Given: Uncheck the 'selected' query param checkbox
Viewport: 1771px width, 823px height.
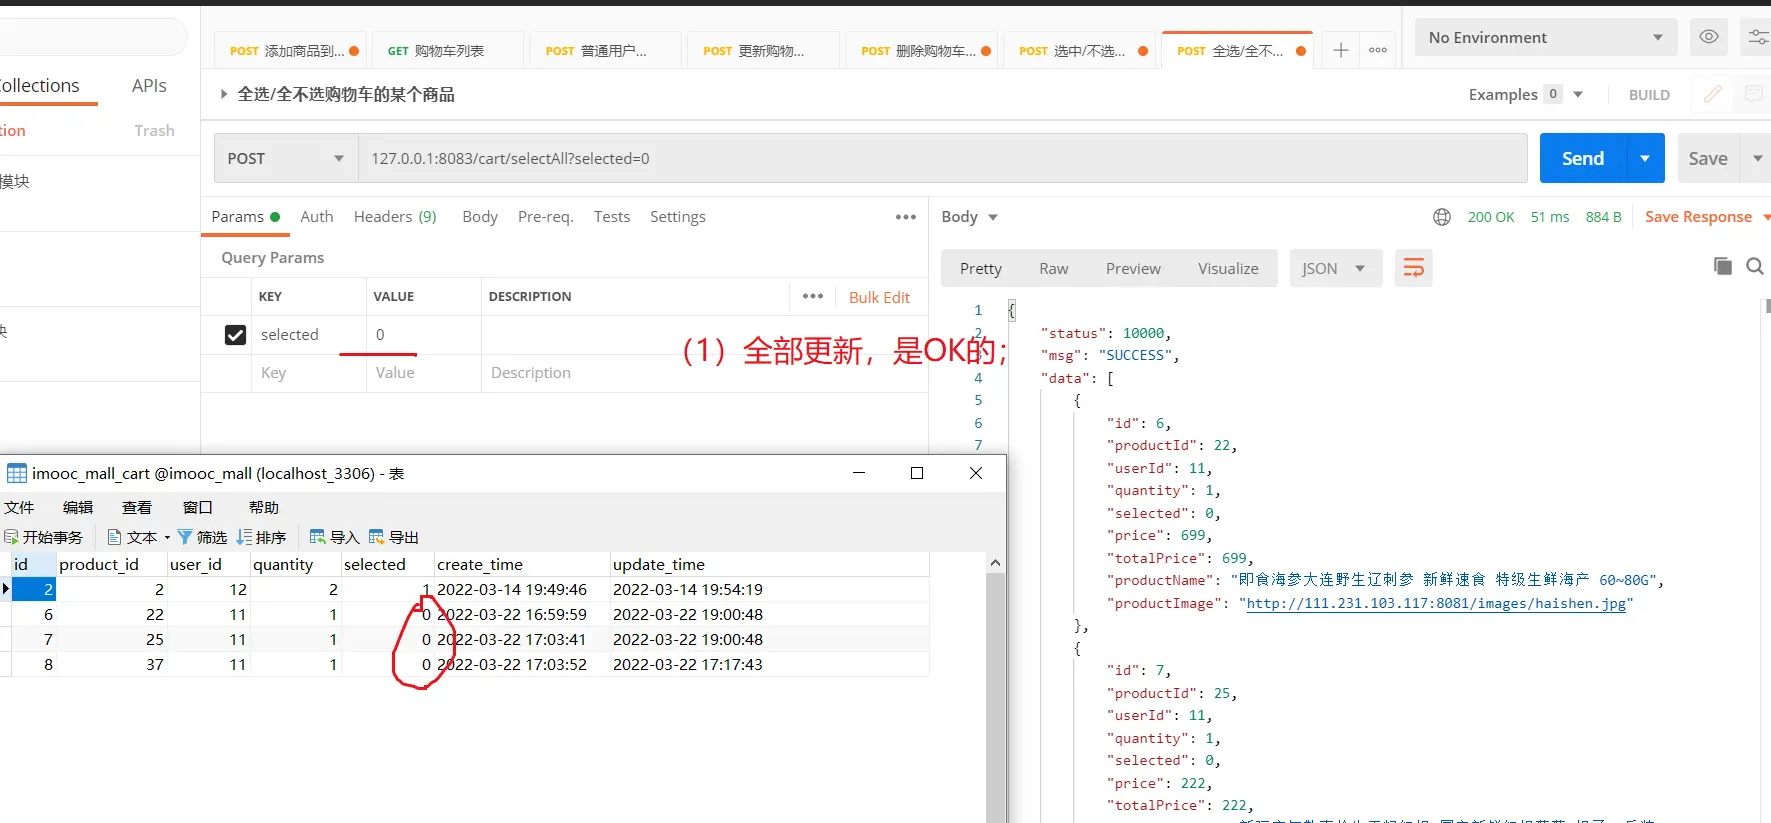Looking at the screenshot, I should click(x=235, y=335).
